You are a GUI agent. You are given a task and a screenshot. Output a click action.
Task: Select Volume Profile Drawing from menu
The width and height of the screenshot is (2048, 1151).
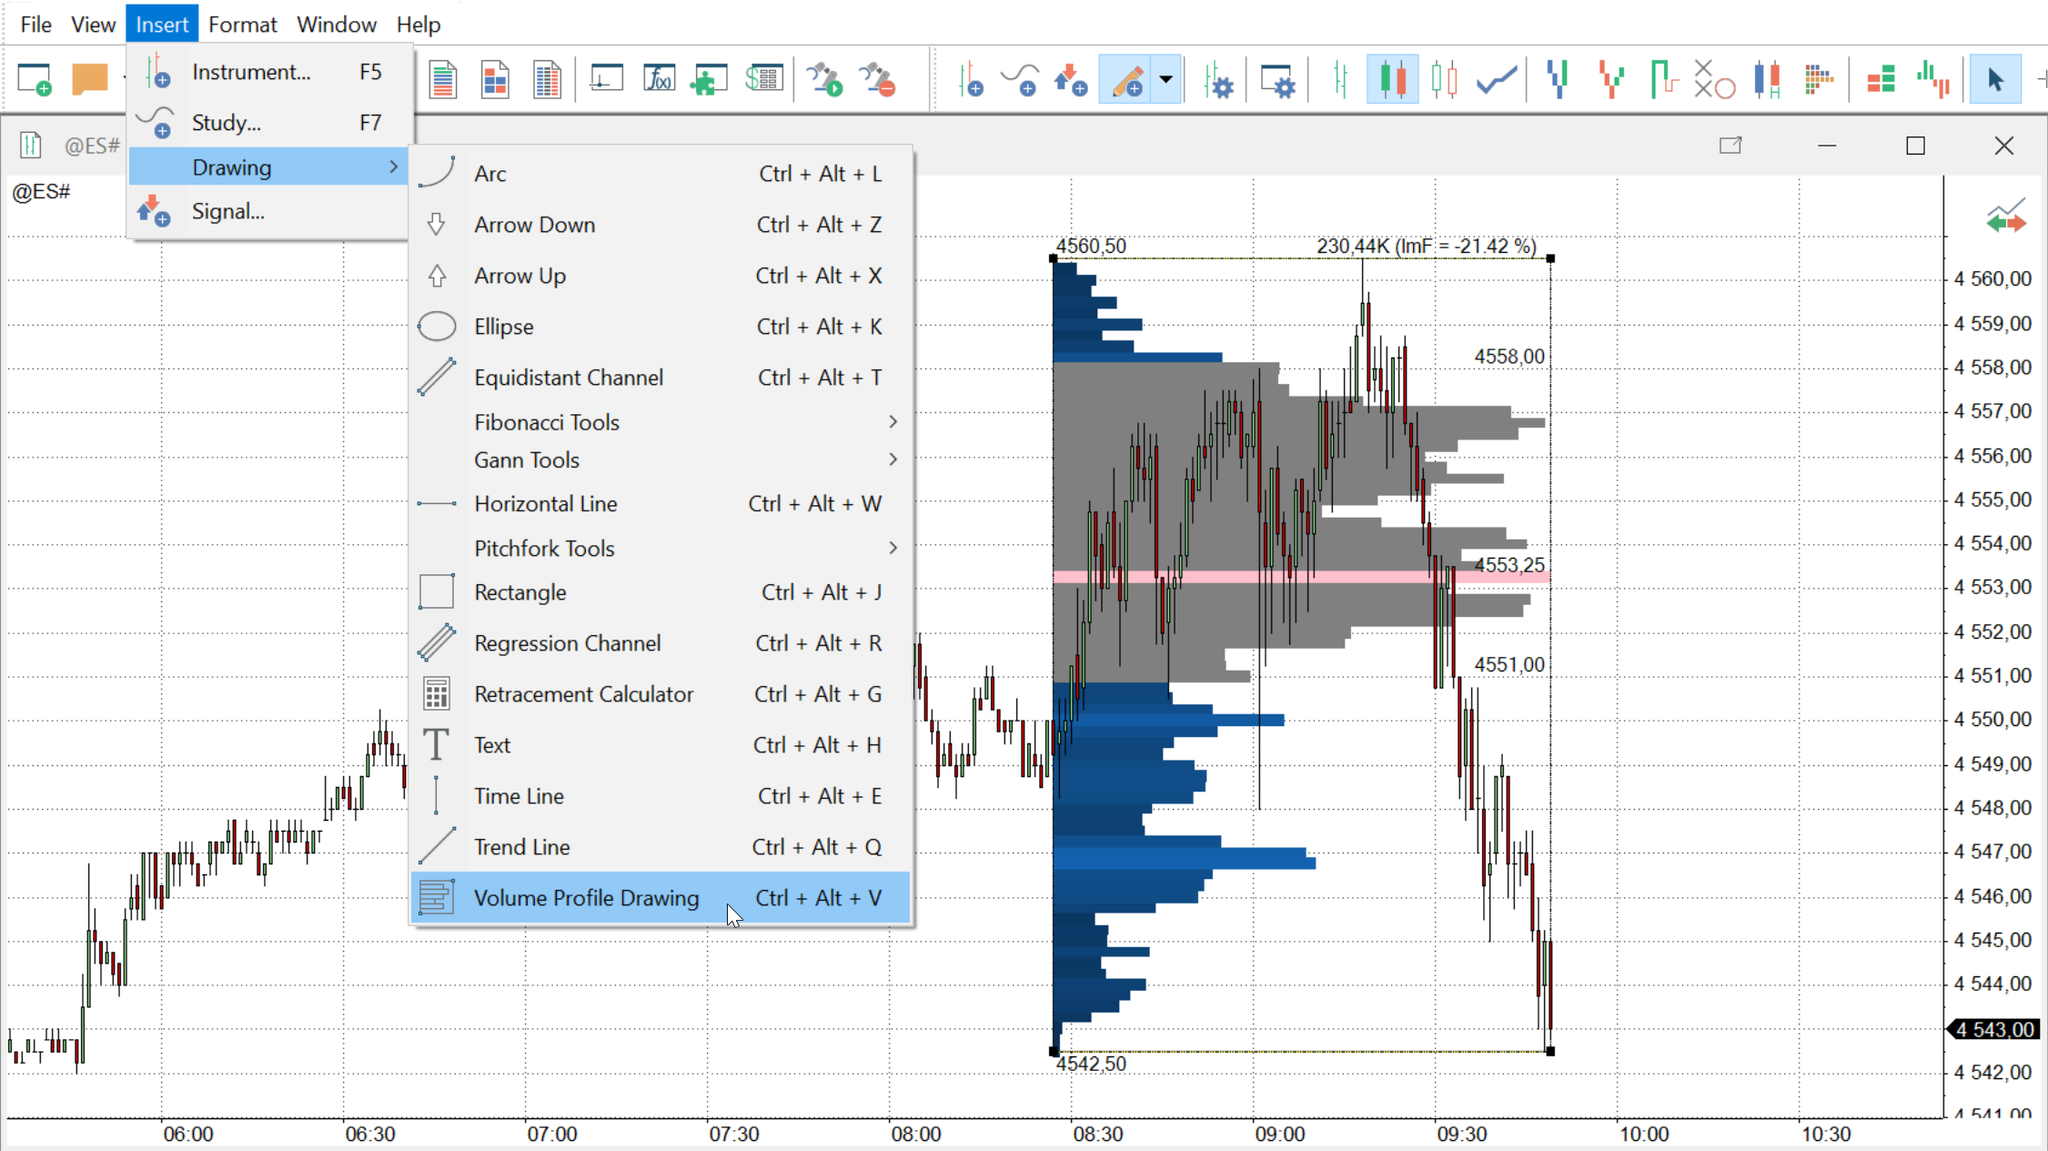(x=586, y=897)
